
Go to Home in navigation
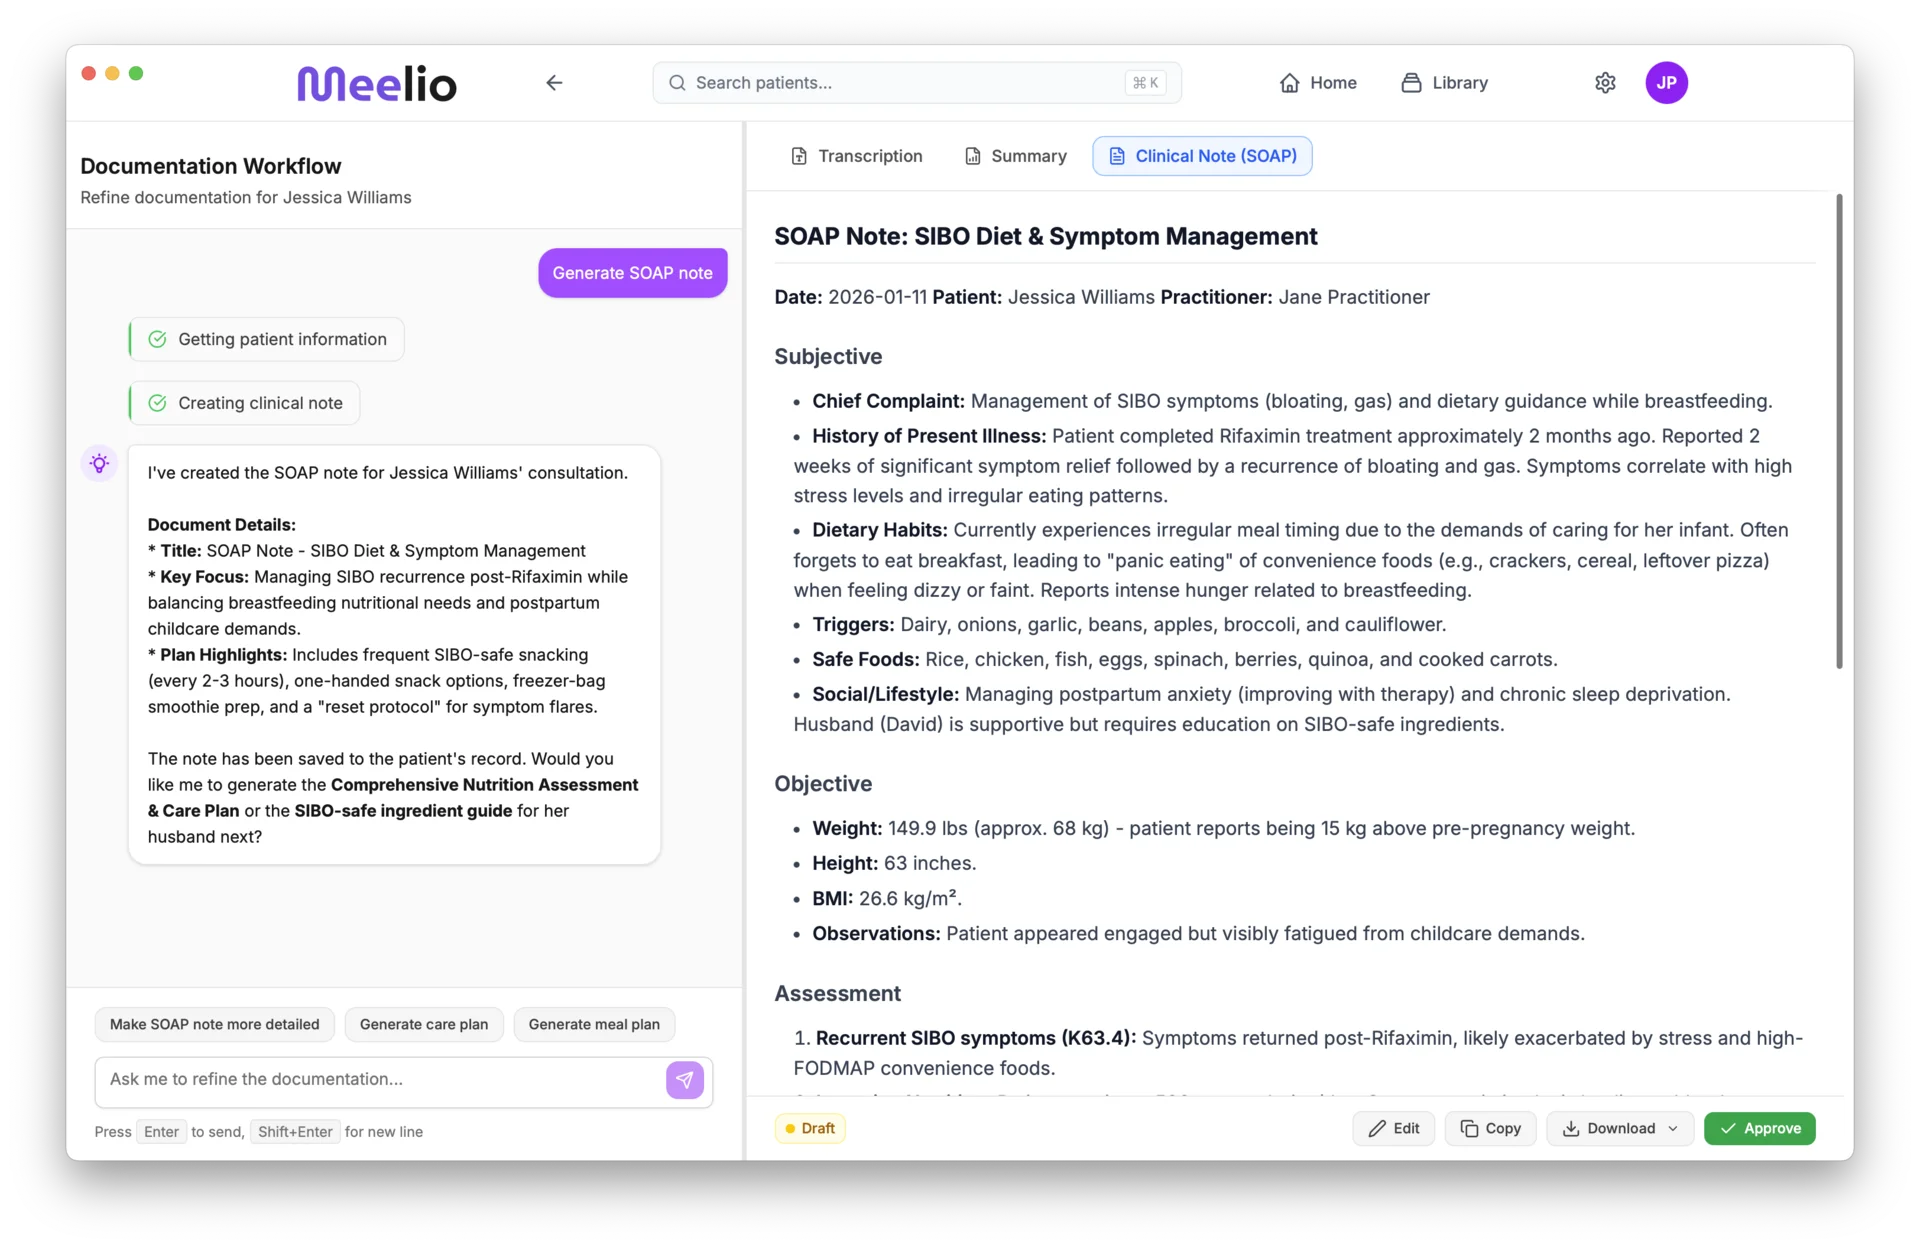1318,83
